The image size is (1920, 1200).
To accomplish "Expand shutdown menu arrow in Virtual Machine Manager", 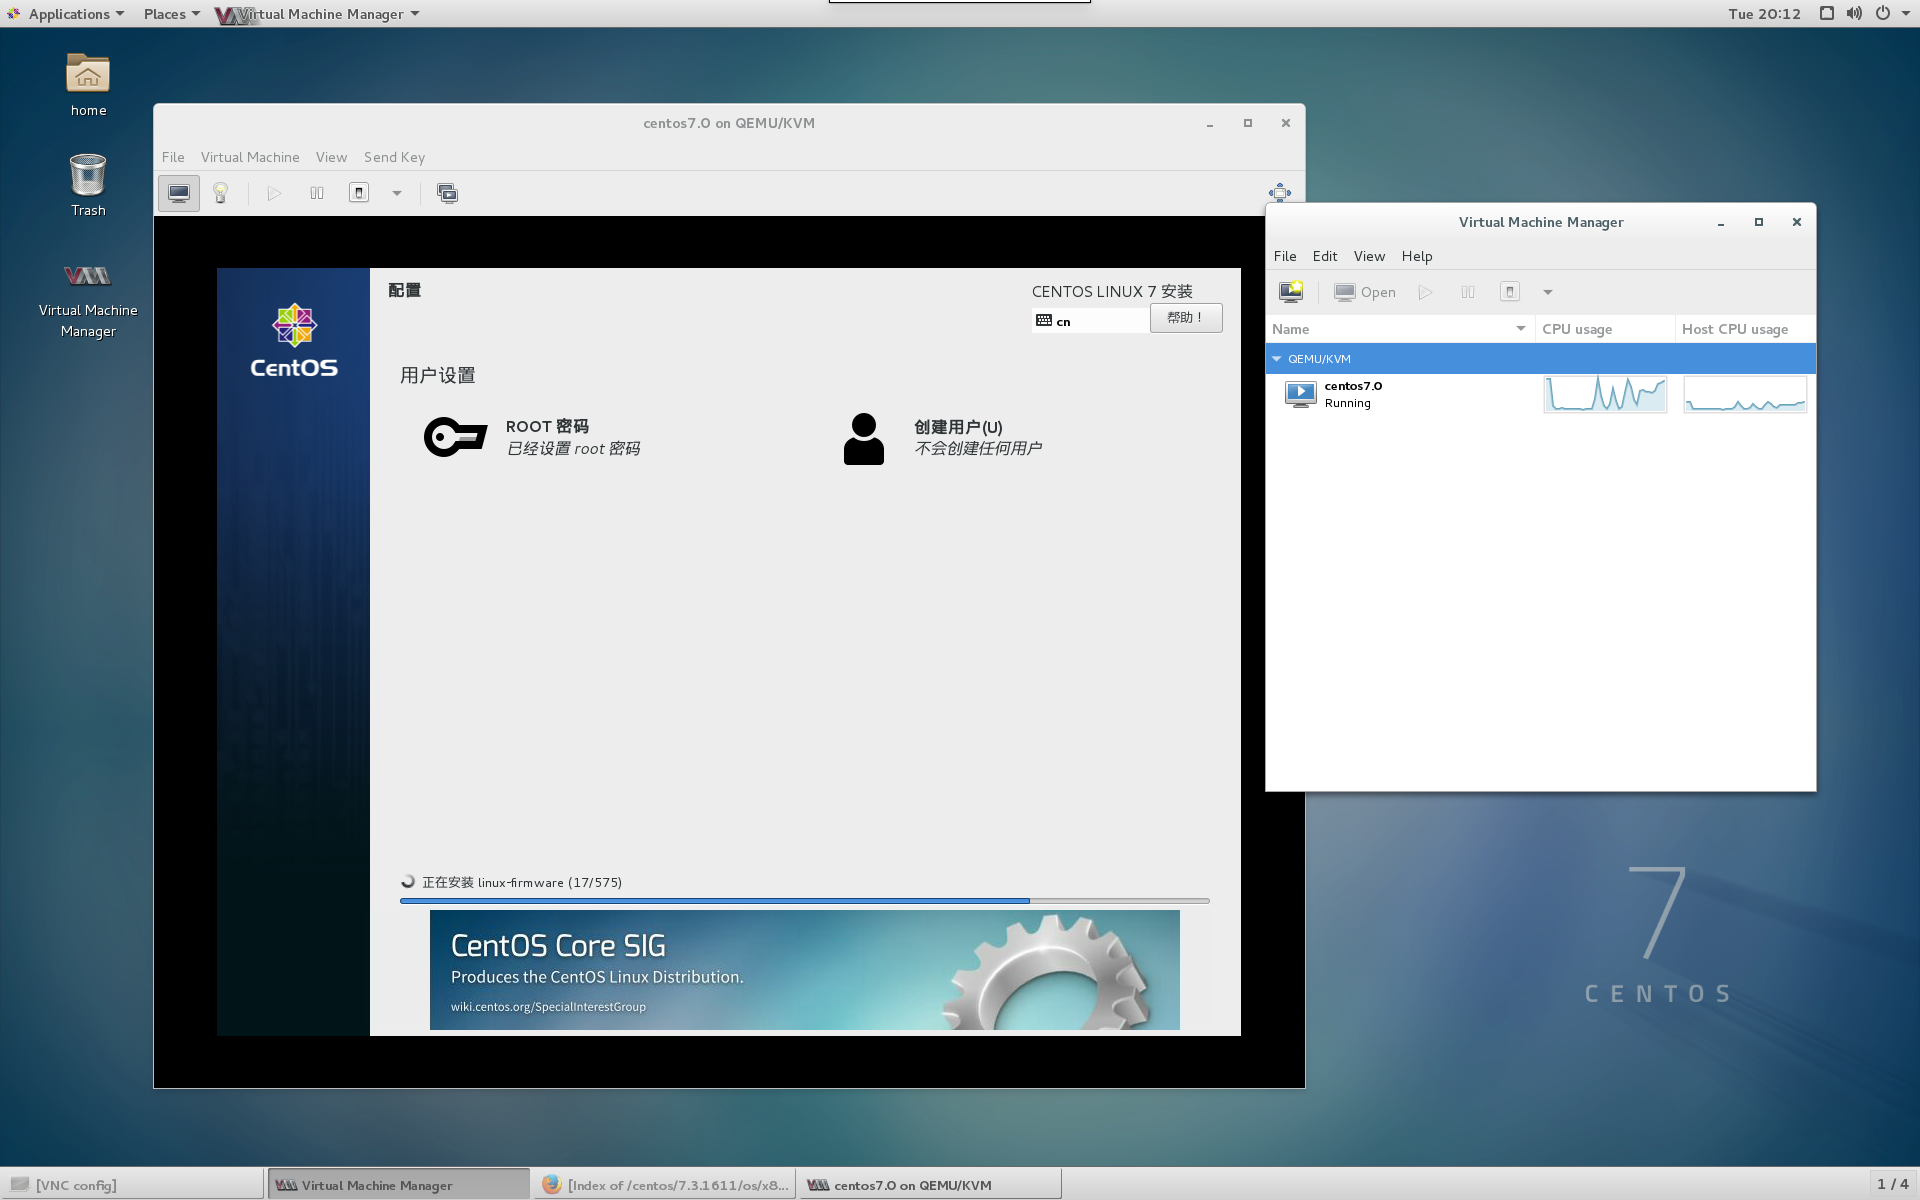I will (x=1548, y=292).
